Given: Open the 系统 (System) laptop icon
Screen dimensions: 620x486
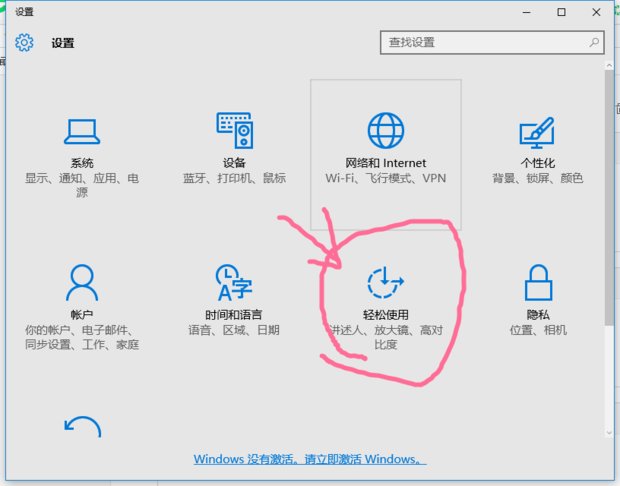Looking at the screenshot, I should pos(82,132).
